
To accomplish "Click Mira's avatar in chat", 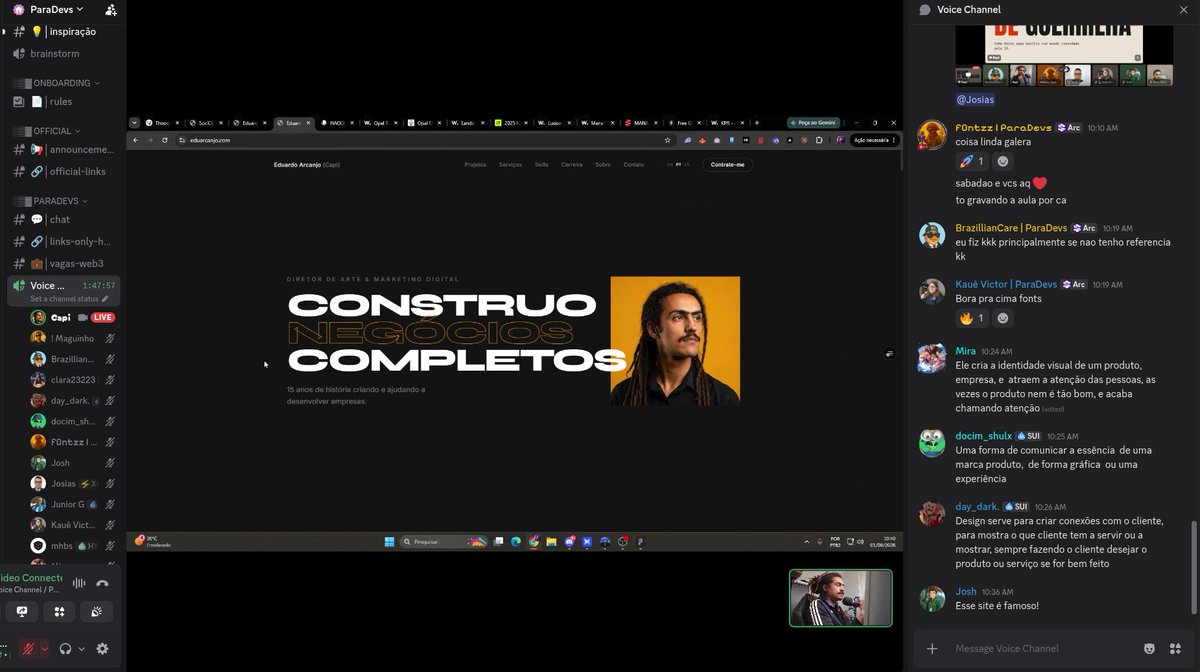I will [x=932, y=357].
